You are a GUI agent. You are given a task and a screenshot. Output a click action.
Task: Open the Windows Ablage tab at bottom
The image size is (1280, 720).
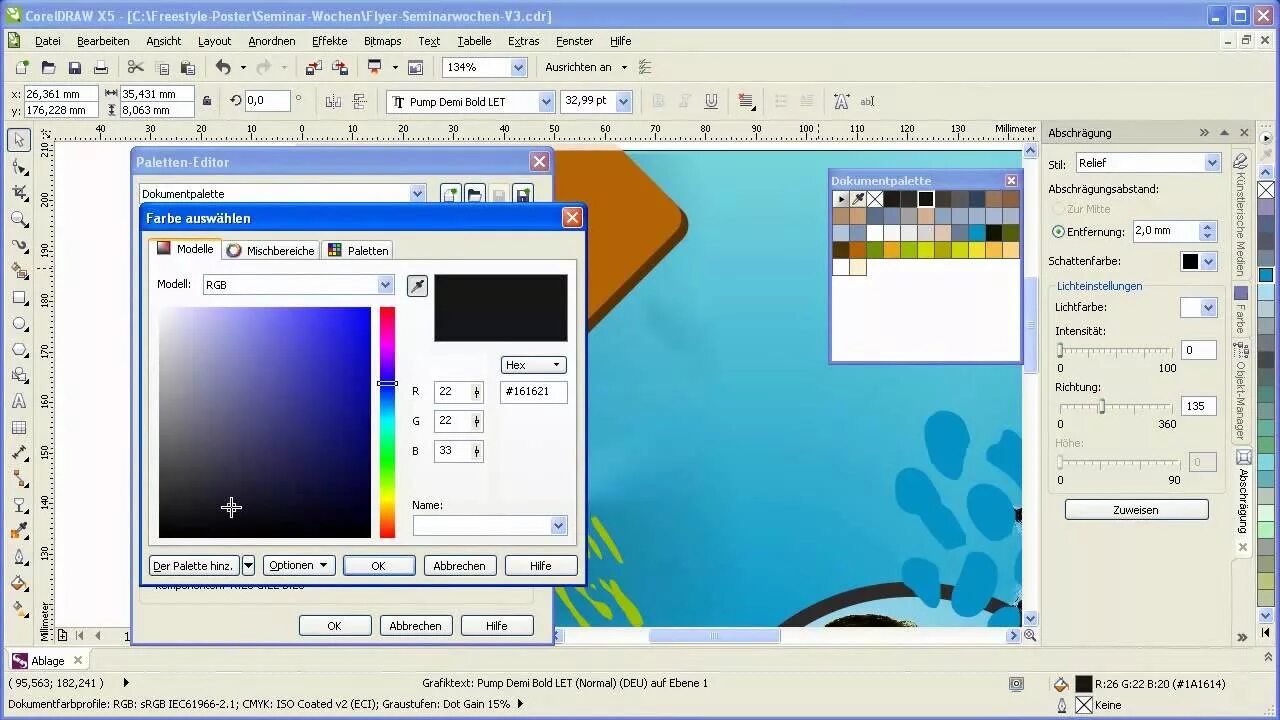48,660
